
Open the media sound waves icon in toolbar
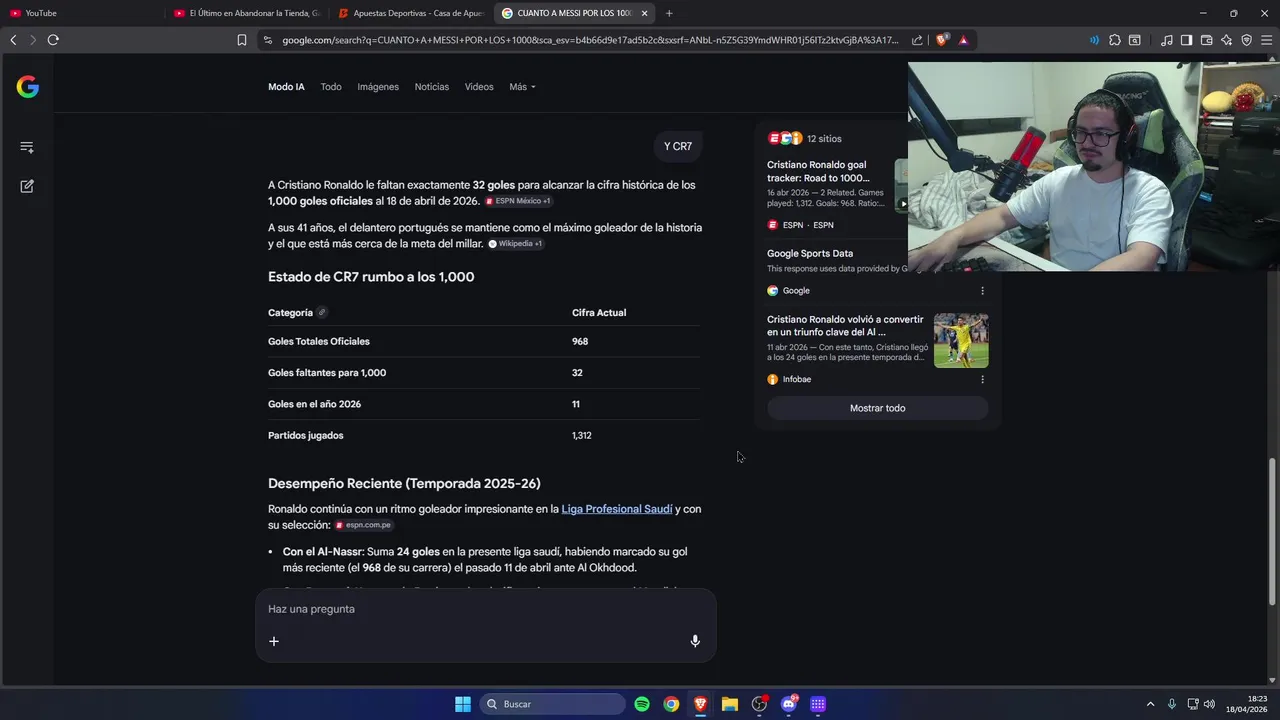pyautogui.click(x=1094, y=40)
